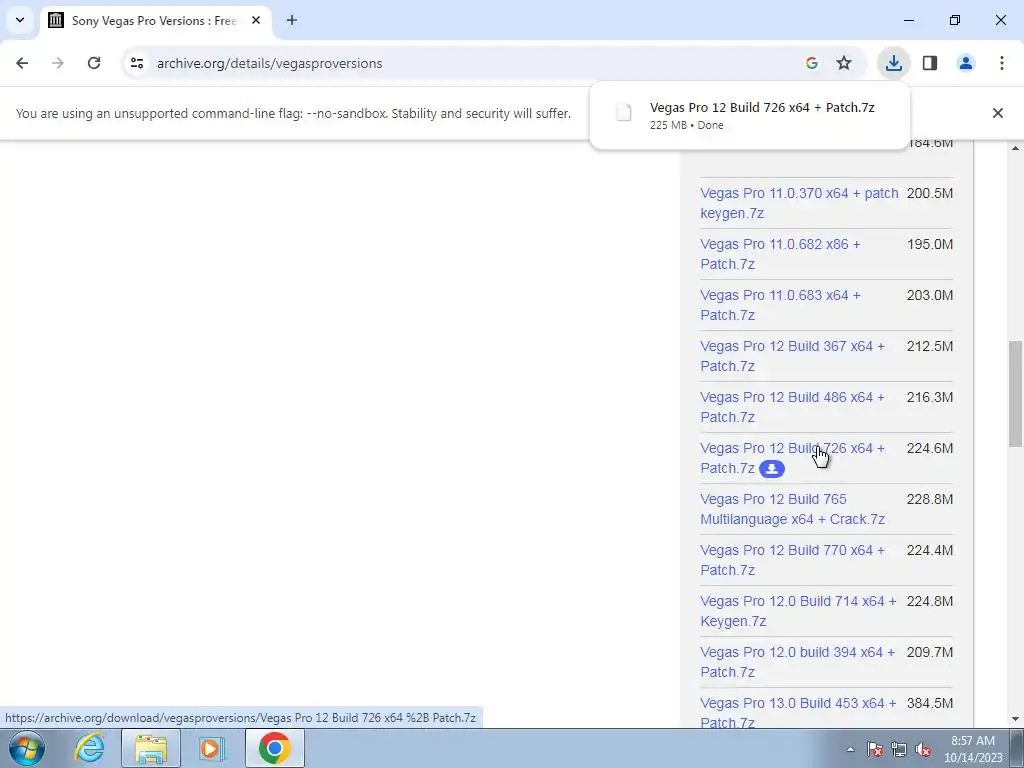This screenshot has width=1024, height=768.
Task: Click the network status tray icon
Action: [x=899, y=749]
